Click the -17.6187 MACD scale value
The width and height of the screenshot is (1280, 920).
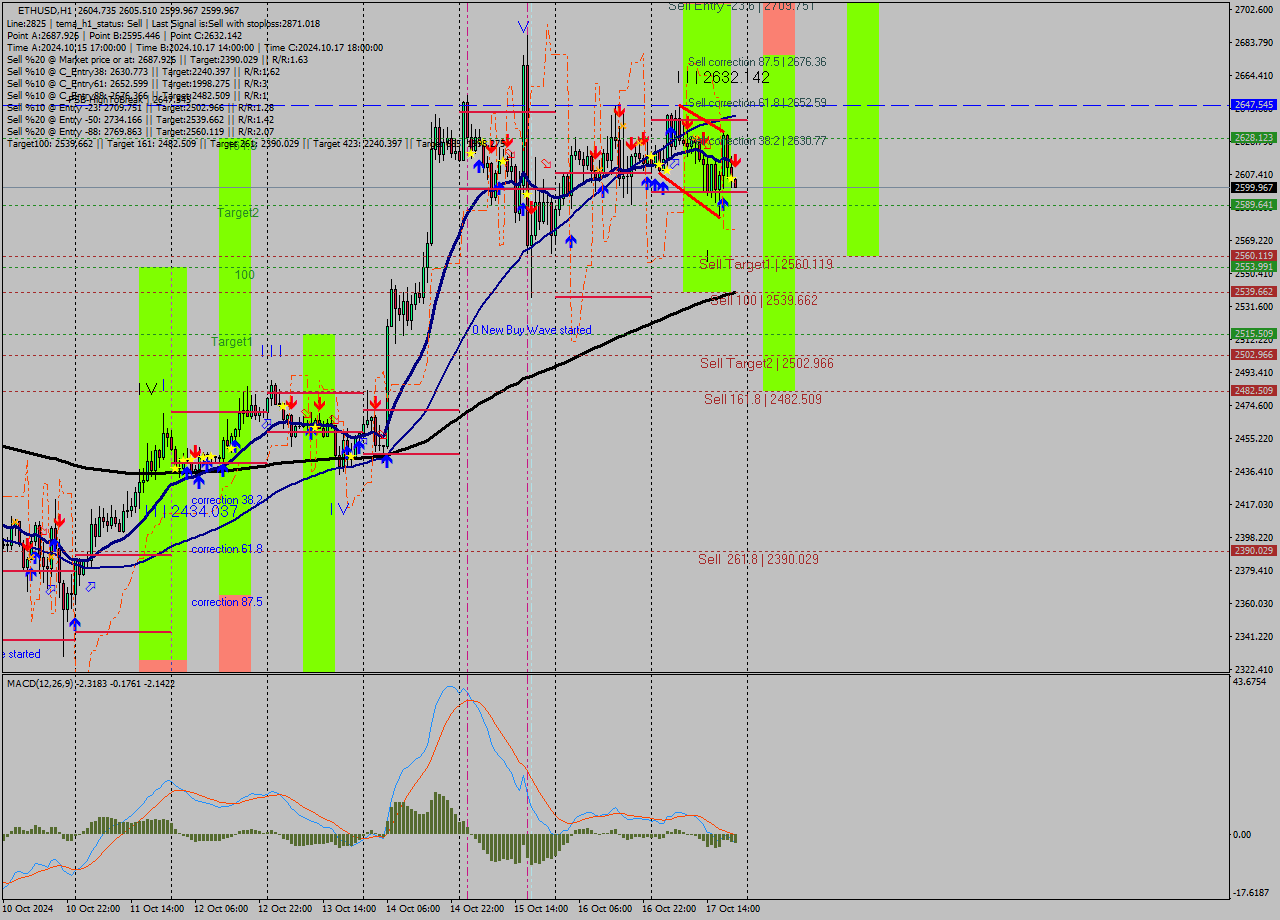click(x=1251, y=893)
